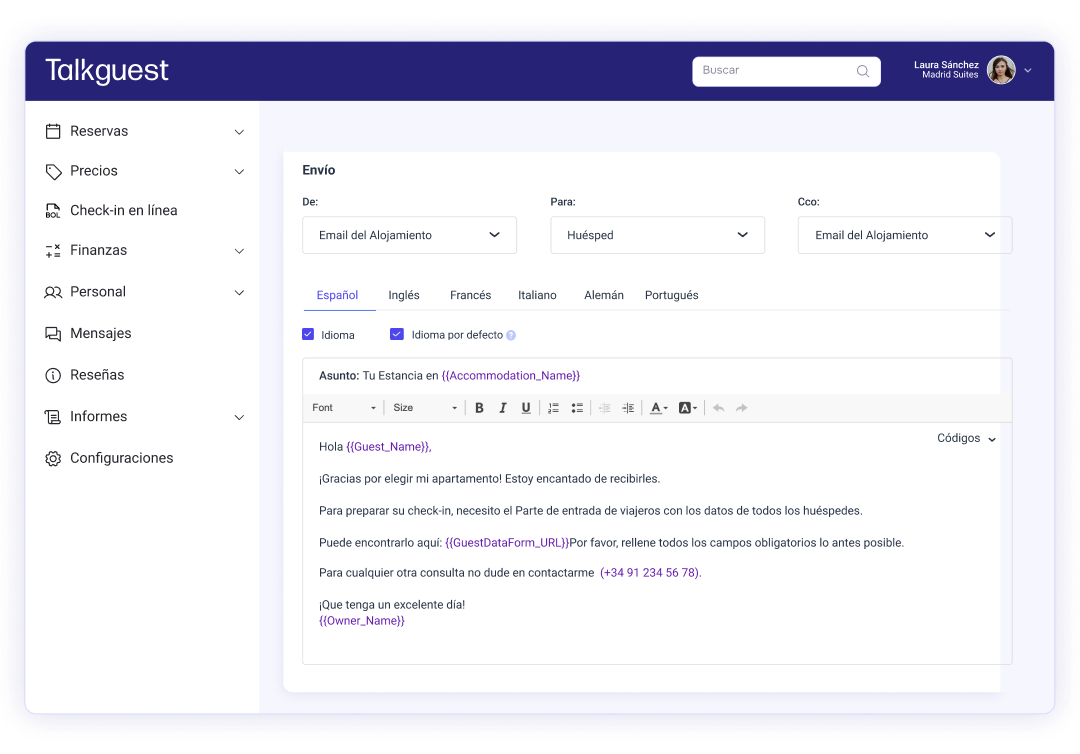Click the Informes report icon
The image size is (1080, 754).
click(53, 417)
